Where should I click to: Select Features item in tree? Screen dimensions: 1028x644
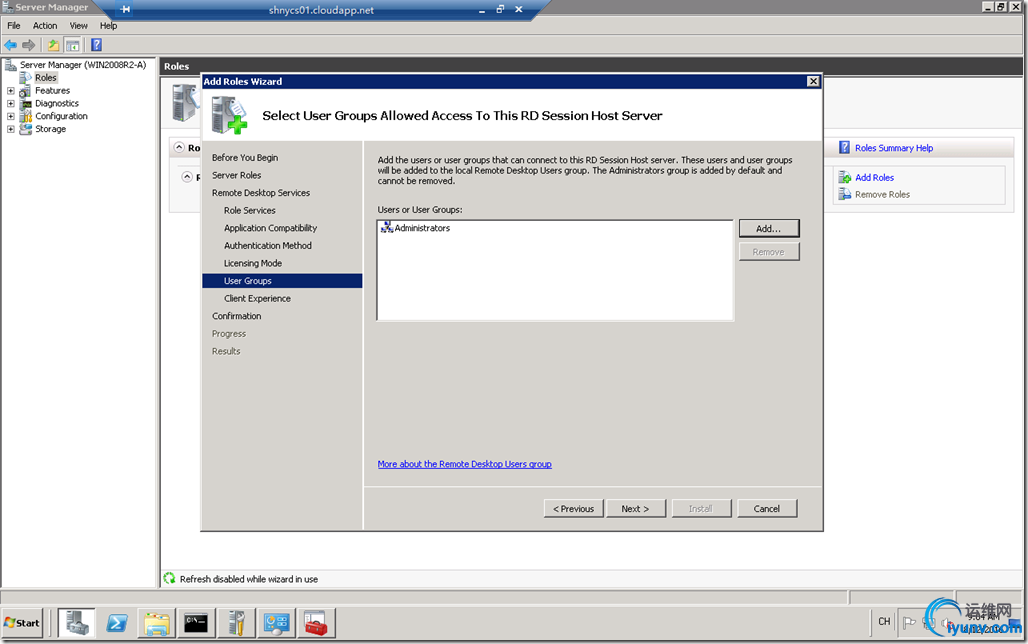(x=52, y=91)
